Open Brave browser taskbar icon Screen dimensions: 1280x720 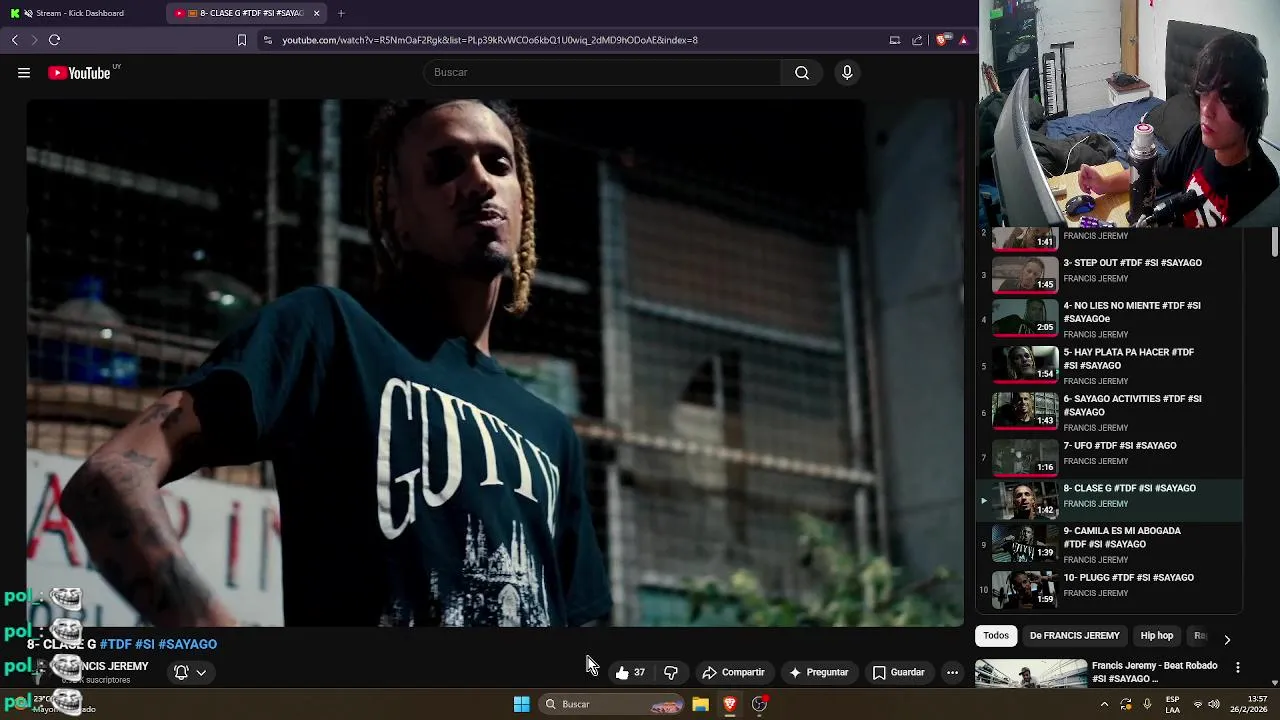click(730, 704)
